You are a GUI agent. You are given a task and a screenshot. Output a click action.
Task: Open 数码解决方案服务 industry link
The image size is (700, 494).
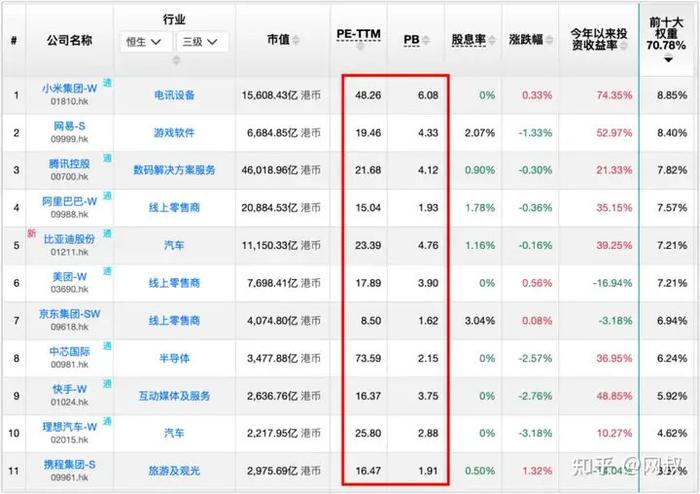175,170
